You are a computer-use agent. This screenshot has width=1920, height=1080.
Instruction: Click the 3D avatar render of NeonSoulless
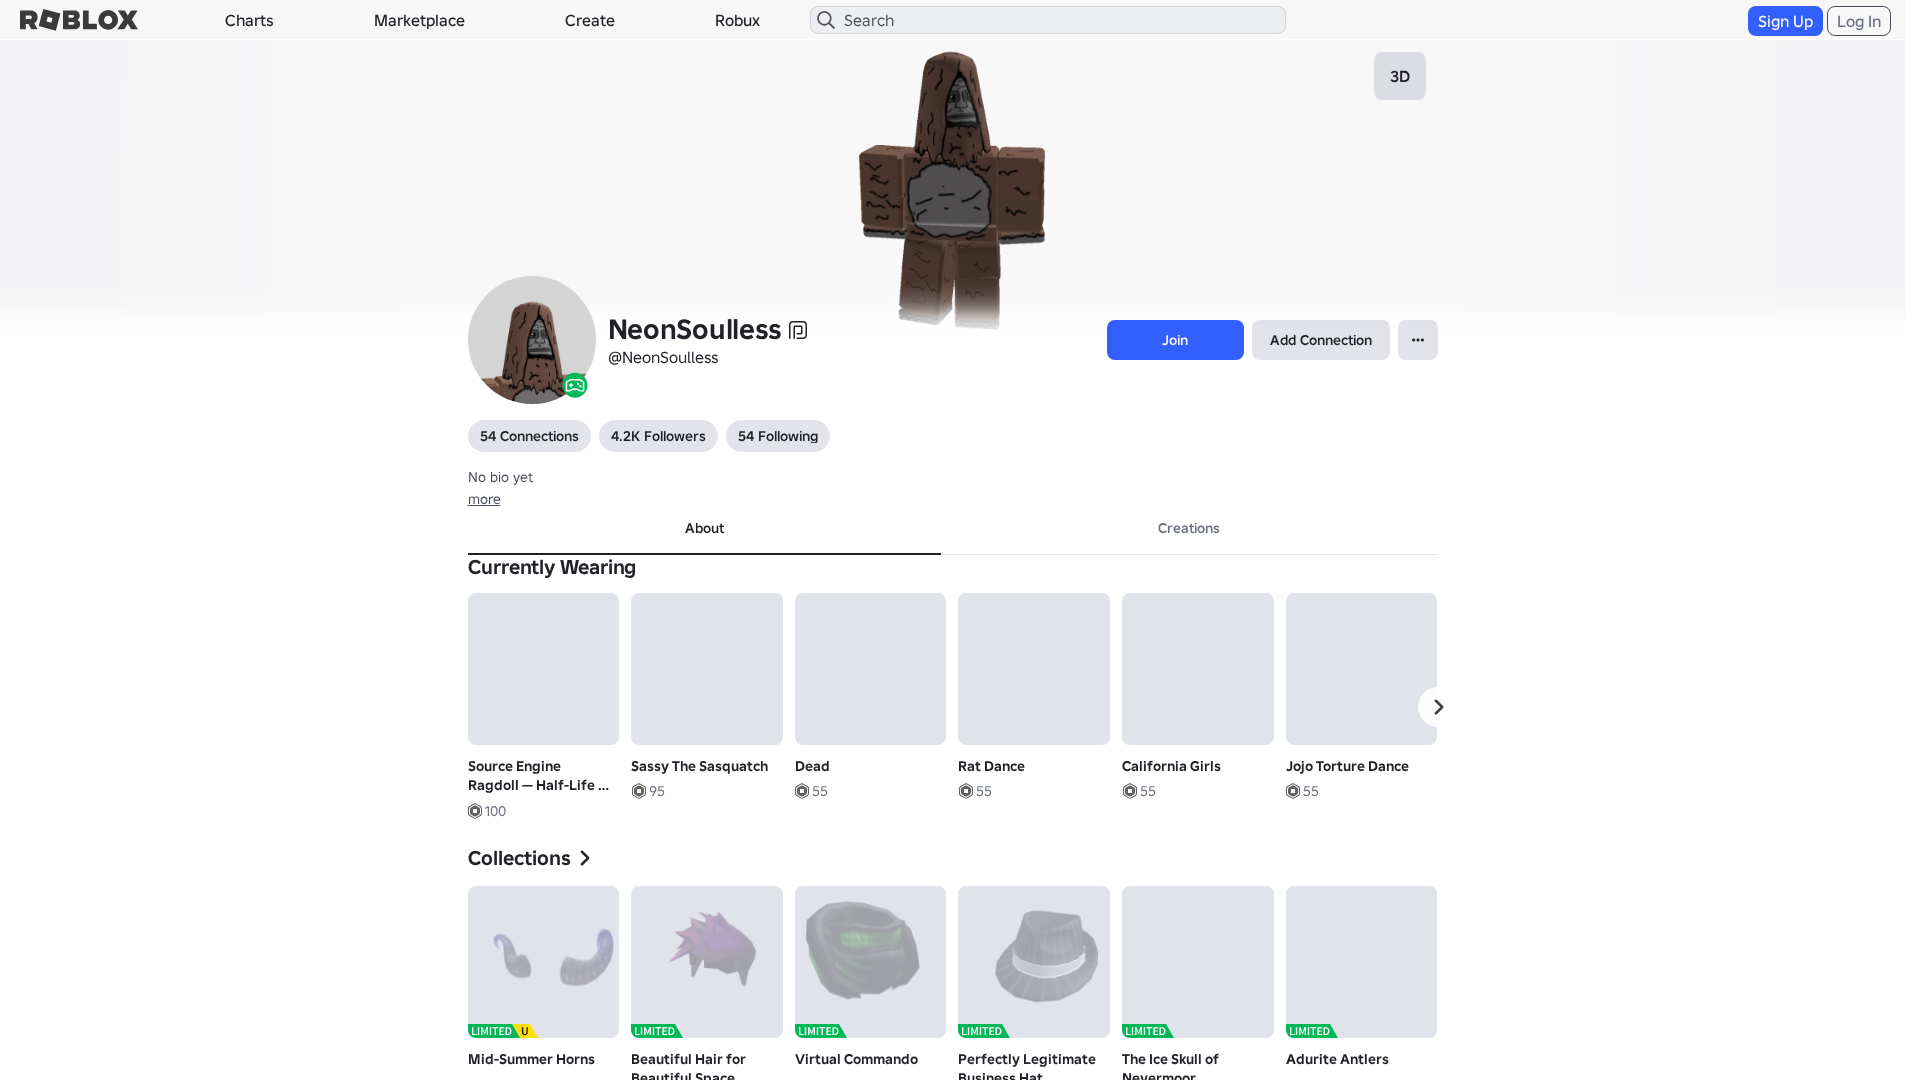tap(952, 190)
